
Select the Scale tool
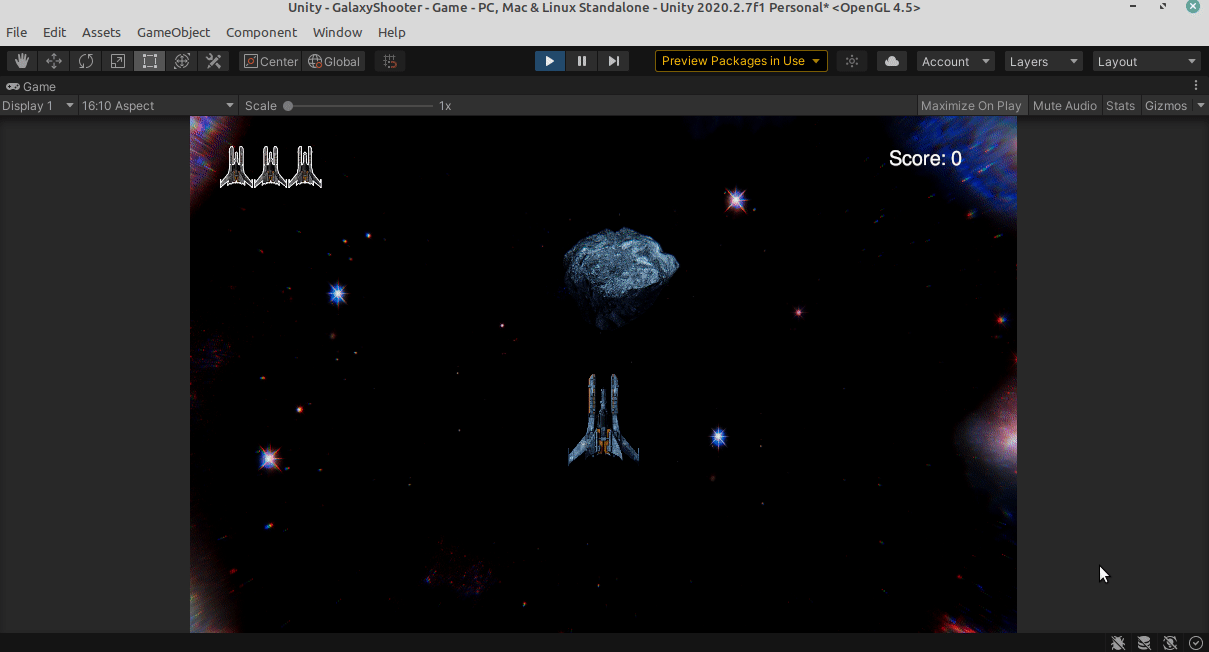click(118, 61)
